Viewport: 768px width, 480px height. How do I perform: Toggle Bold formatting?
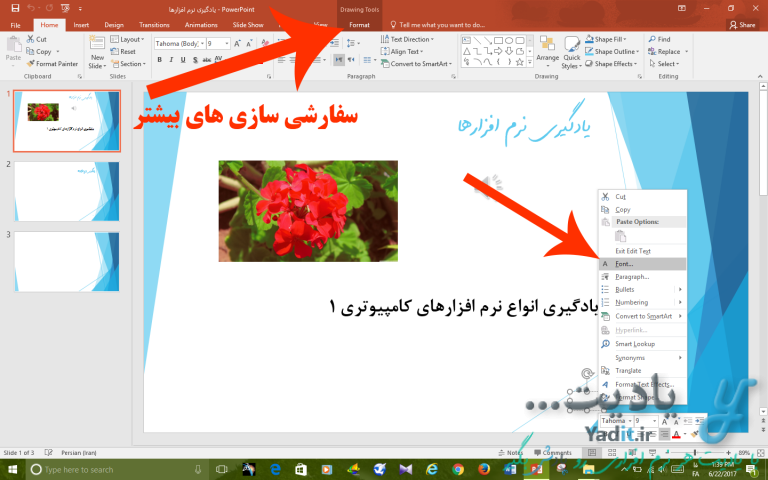coord(159,60)
